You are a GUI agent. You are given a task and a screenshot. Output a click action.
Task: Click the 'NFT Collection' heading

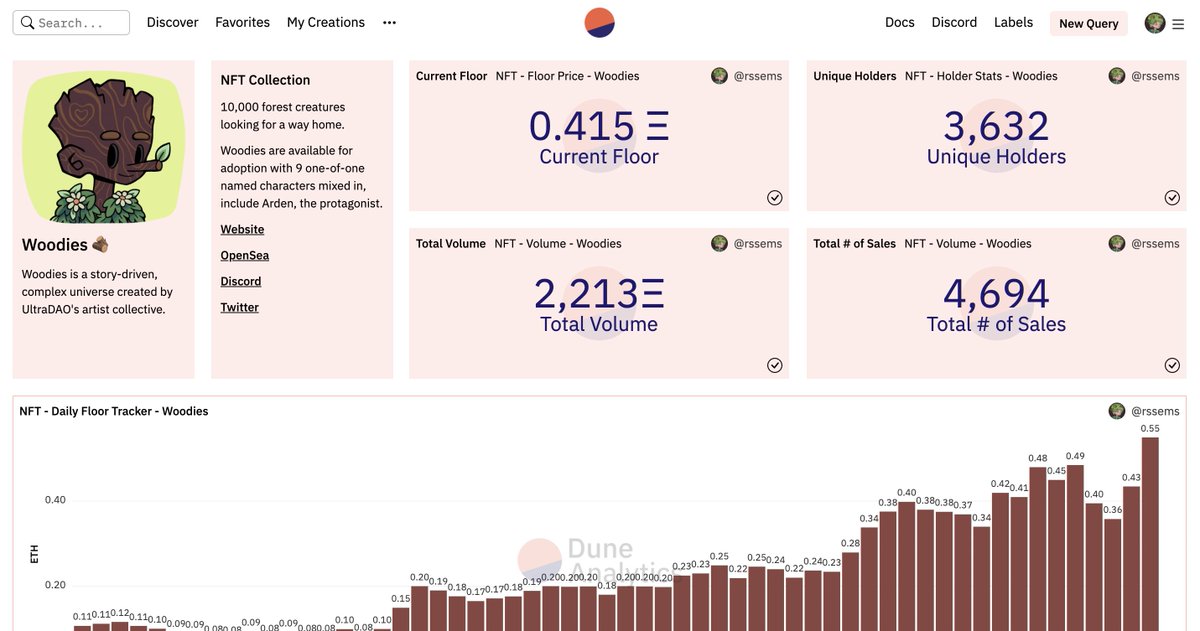(266, 80)
